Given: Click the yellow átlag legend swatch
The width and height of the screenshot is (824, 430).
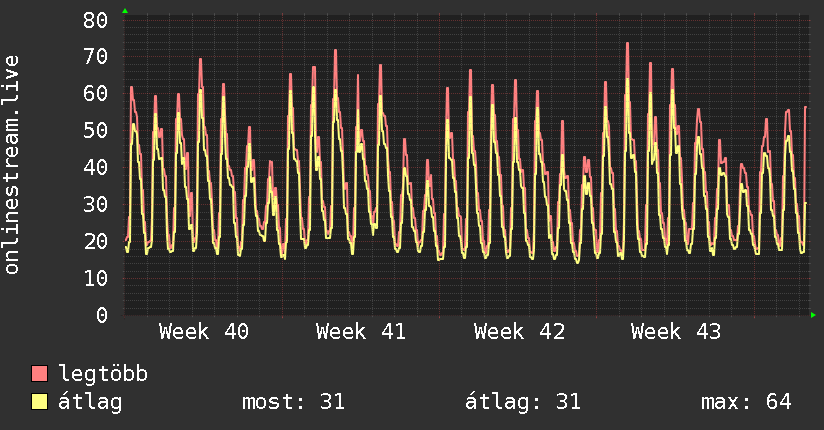Looking at the screenshot, I should [x=39, y=402].
